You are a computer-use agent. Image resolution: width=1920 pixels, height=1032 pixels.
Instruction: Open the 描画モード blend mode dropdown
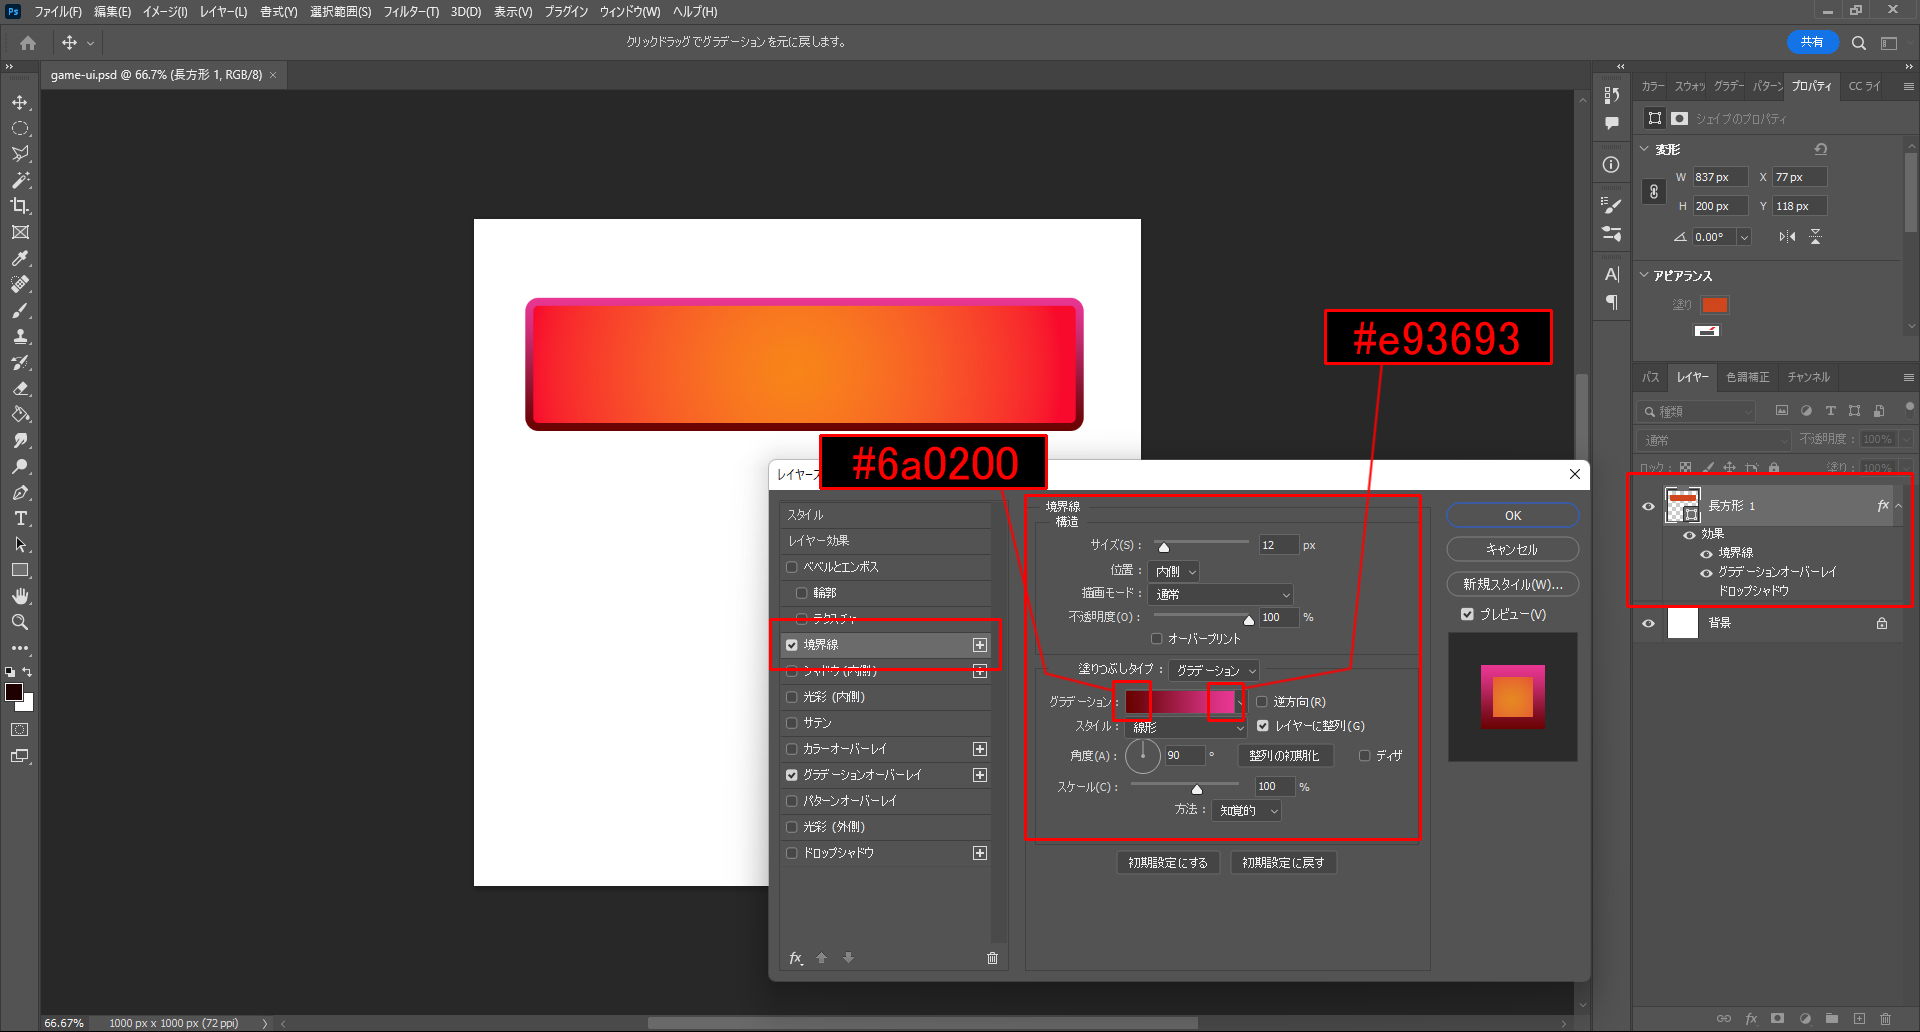(1222, 594)
